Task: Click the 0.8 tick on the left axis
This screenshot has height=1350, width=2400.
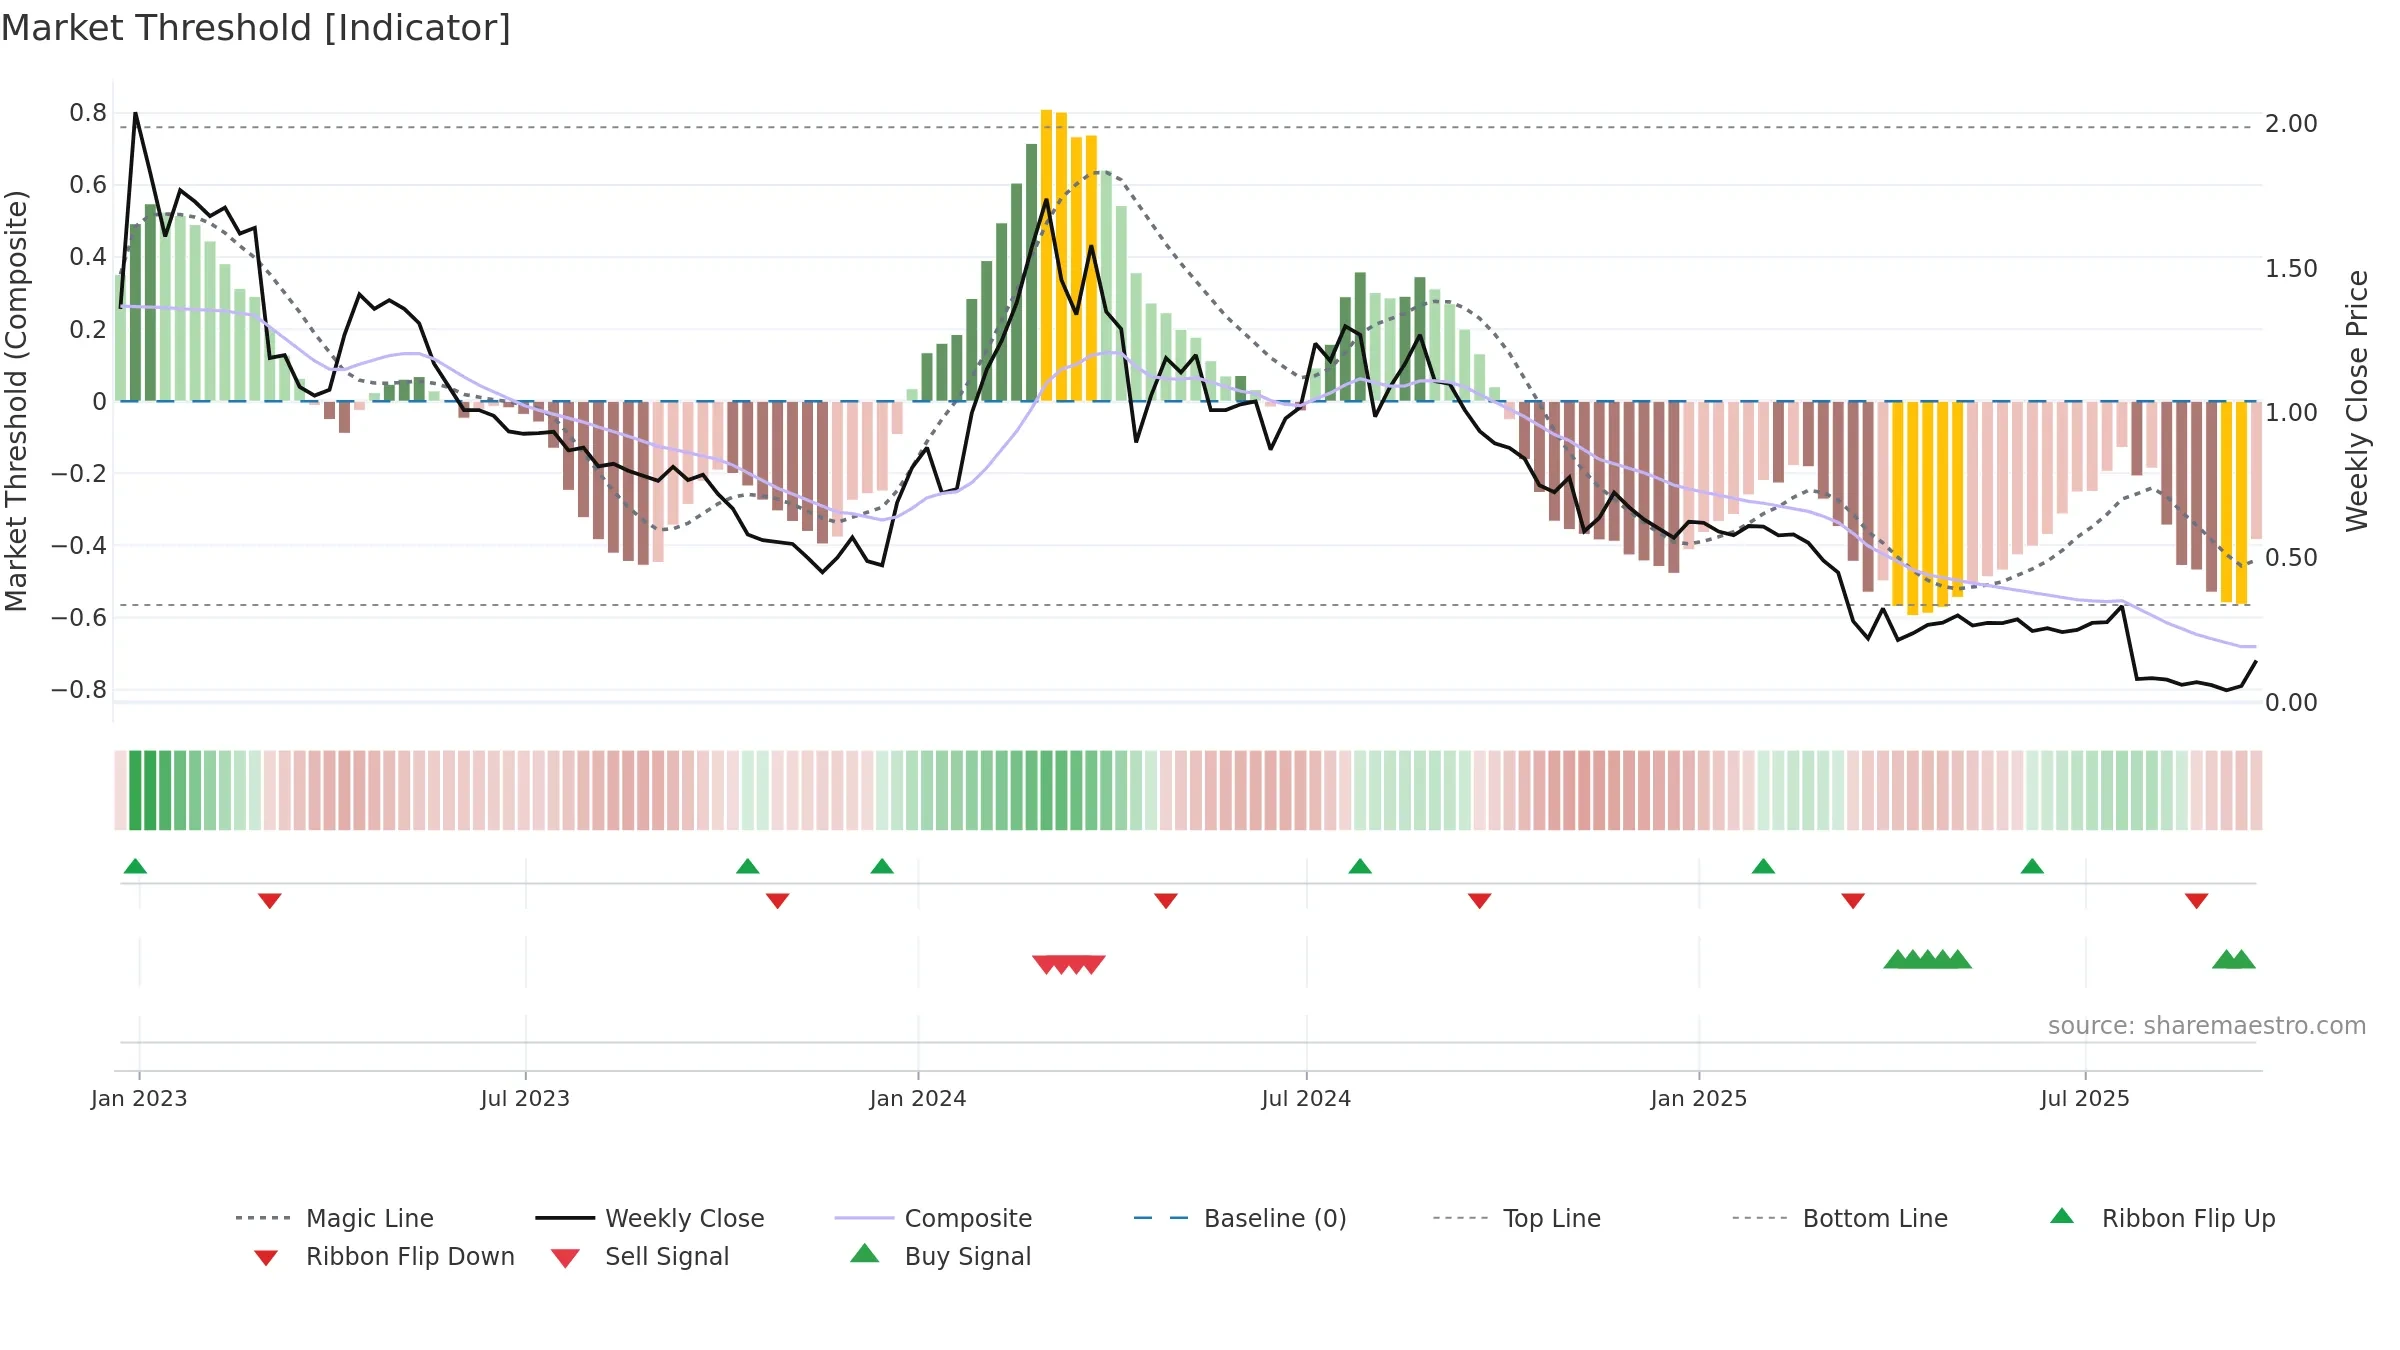Action: (88, 113)
